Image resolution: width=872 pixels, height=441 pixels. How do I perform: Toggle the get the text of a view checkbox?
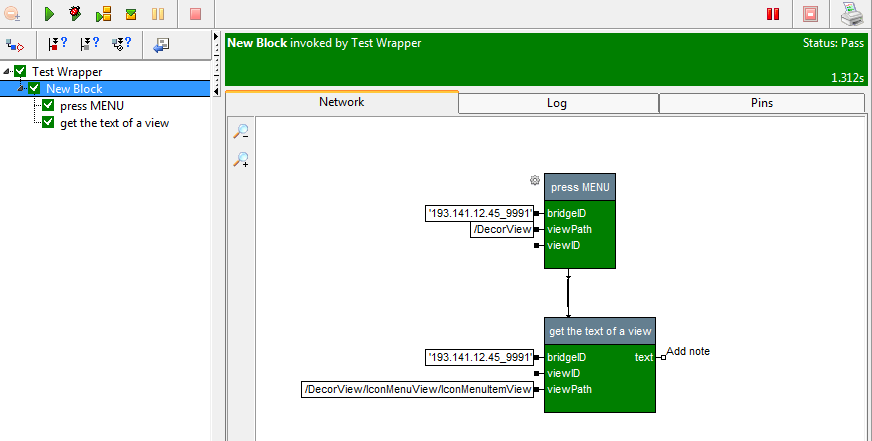tap(48, 123)
